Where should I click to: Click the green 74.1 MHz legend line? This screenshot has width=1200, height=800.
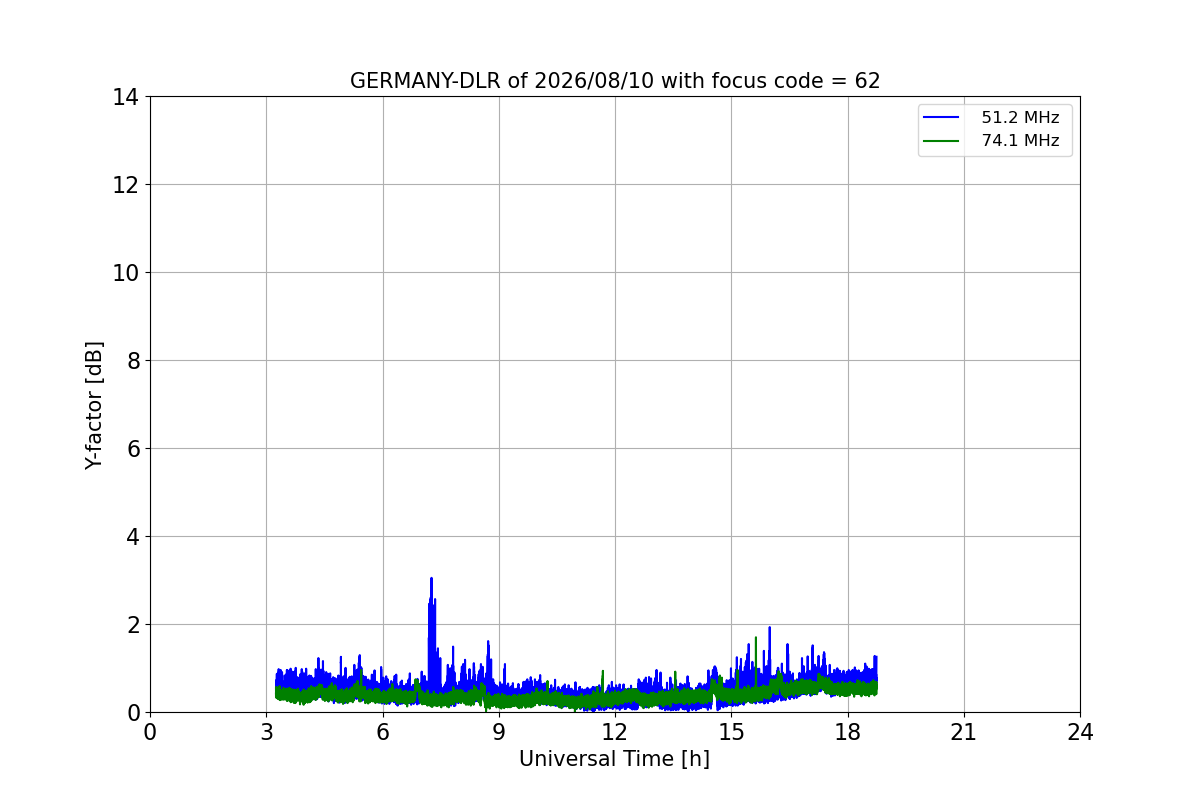941,141
